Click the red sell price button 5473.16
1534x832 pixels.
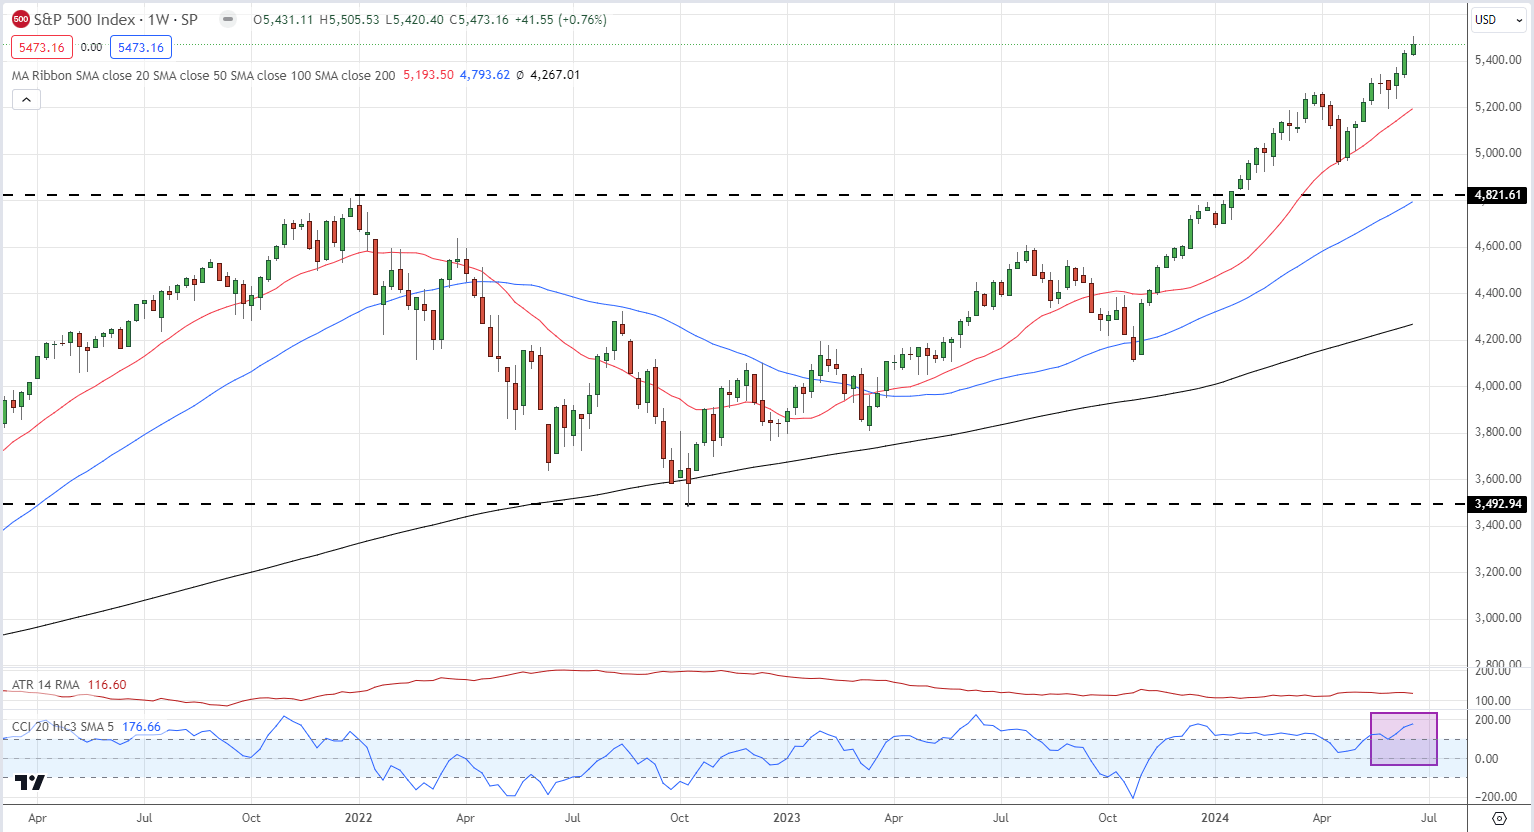click(41, 47)
